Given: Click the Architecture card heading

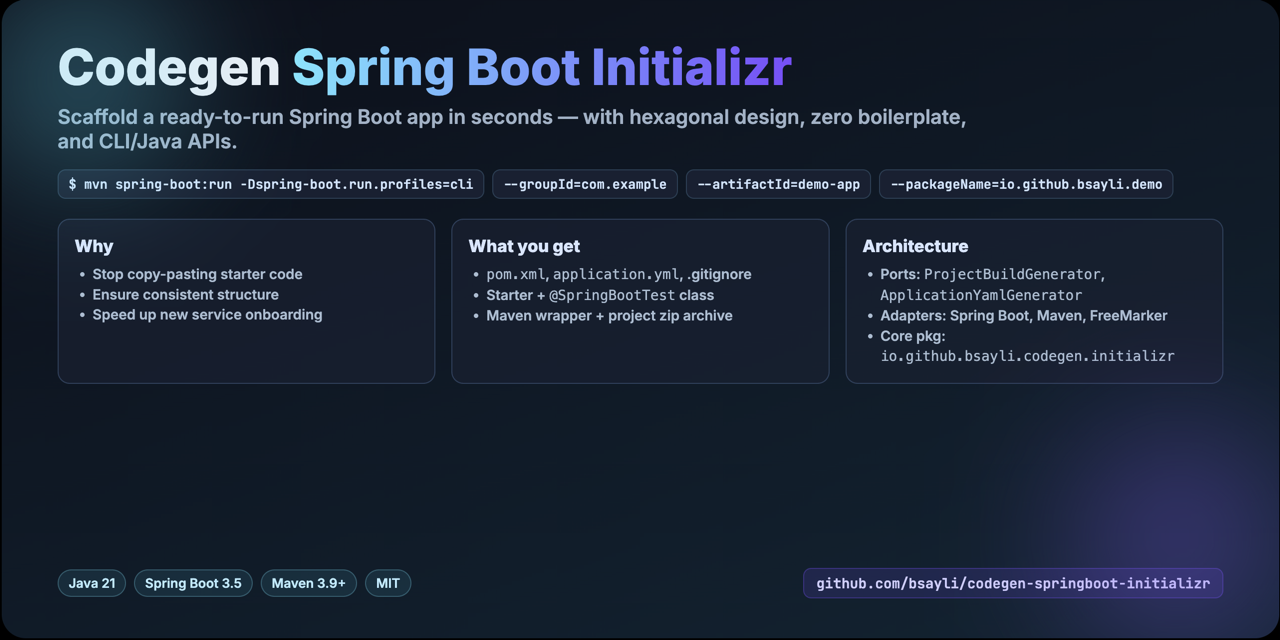Looking at the screenshot, I should (x=915, y=246).
